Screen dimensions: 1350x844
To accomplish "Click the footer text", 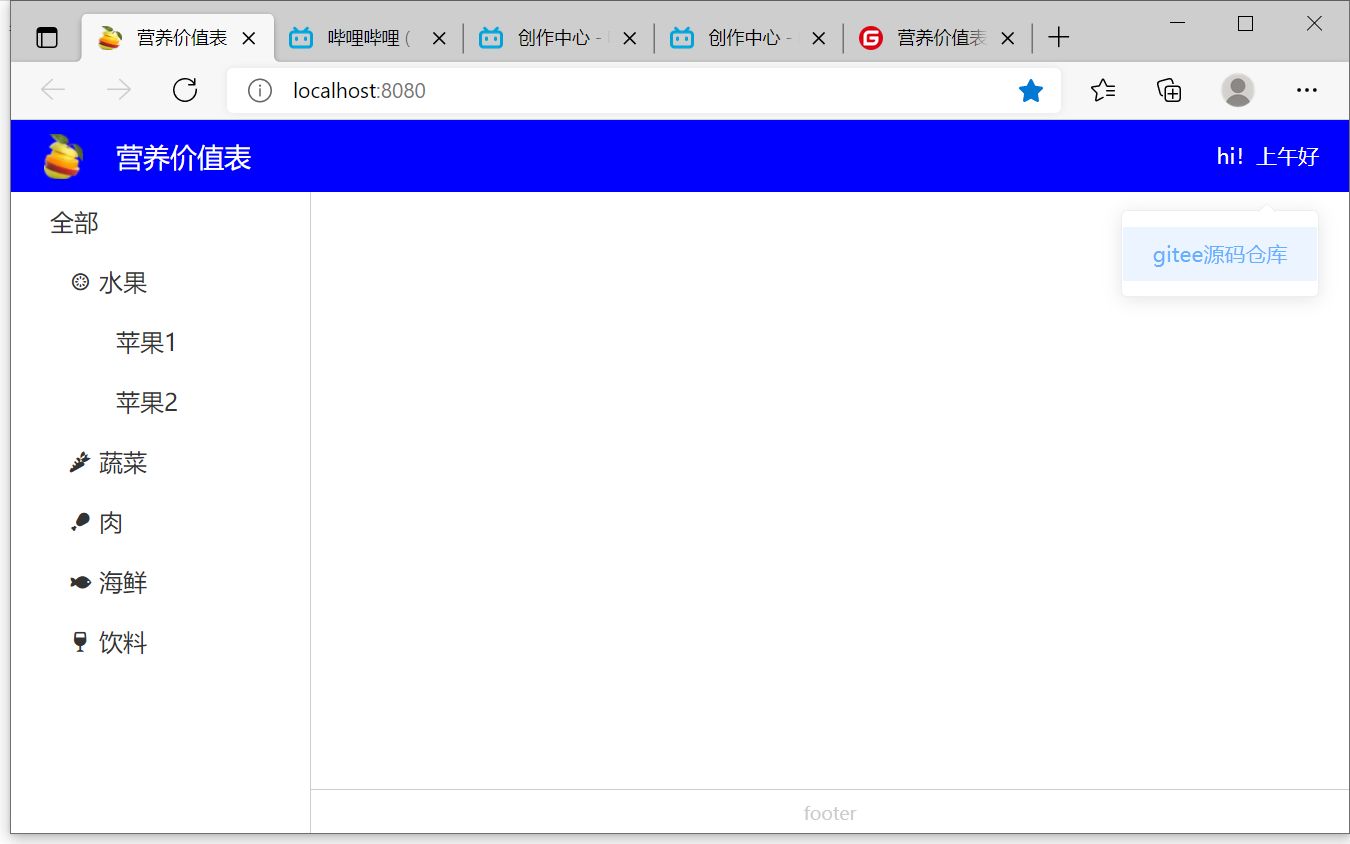I will [x=830, y=813].
